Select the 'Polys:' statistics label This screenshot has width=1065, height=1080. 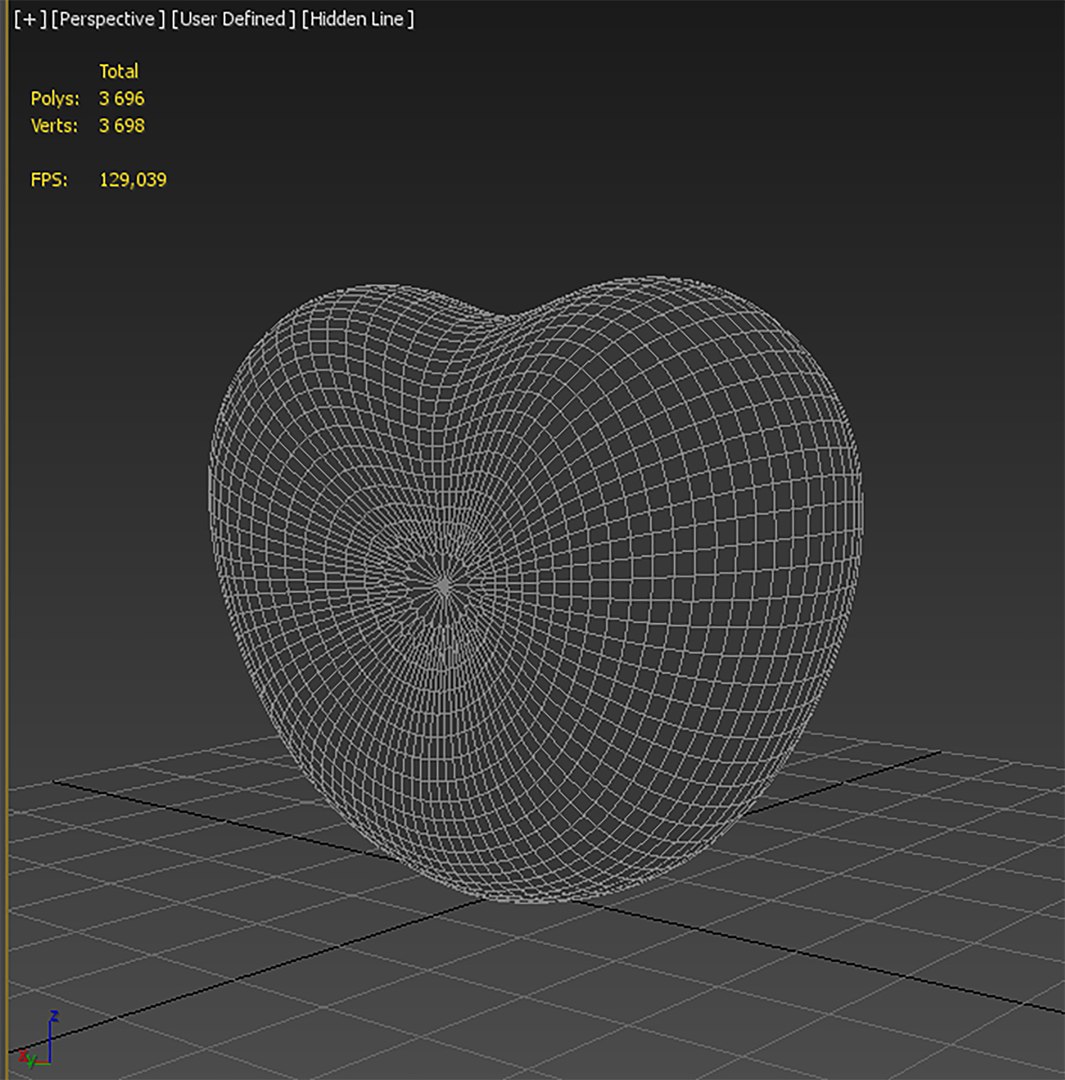click(x=55, y=99)
